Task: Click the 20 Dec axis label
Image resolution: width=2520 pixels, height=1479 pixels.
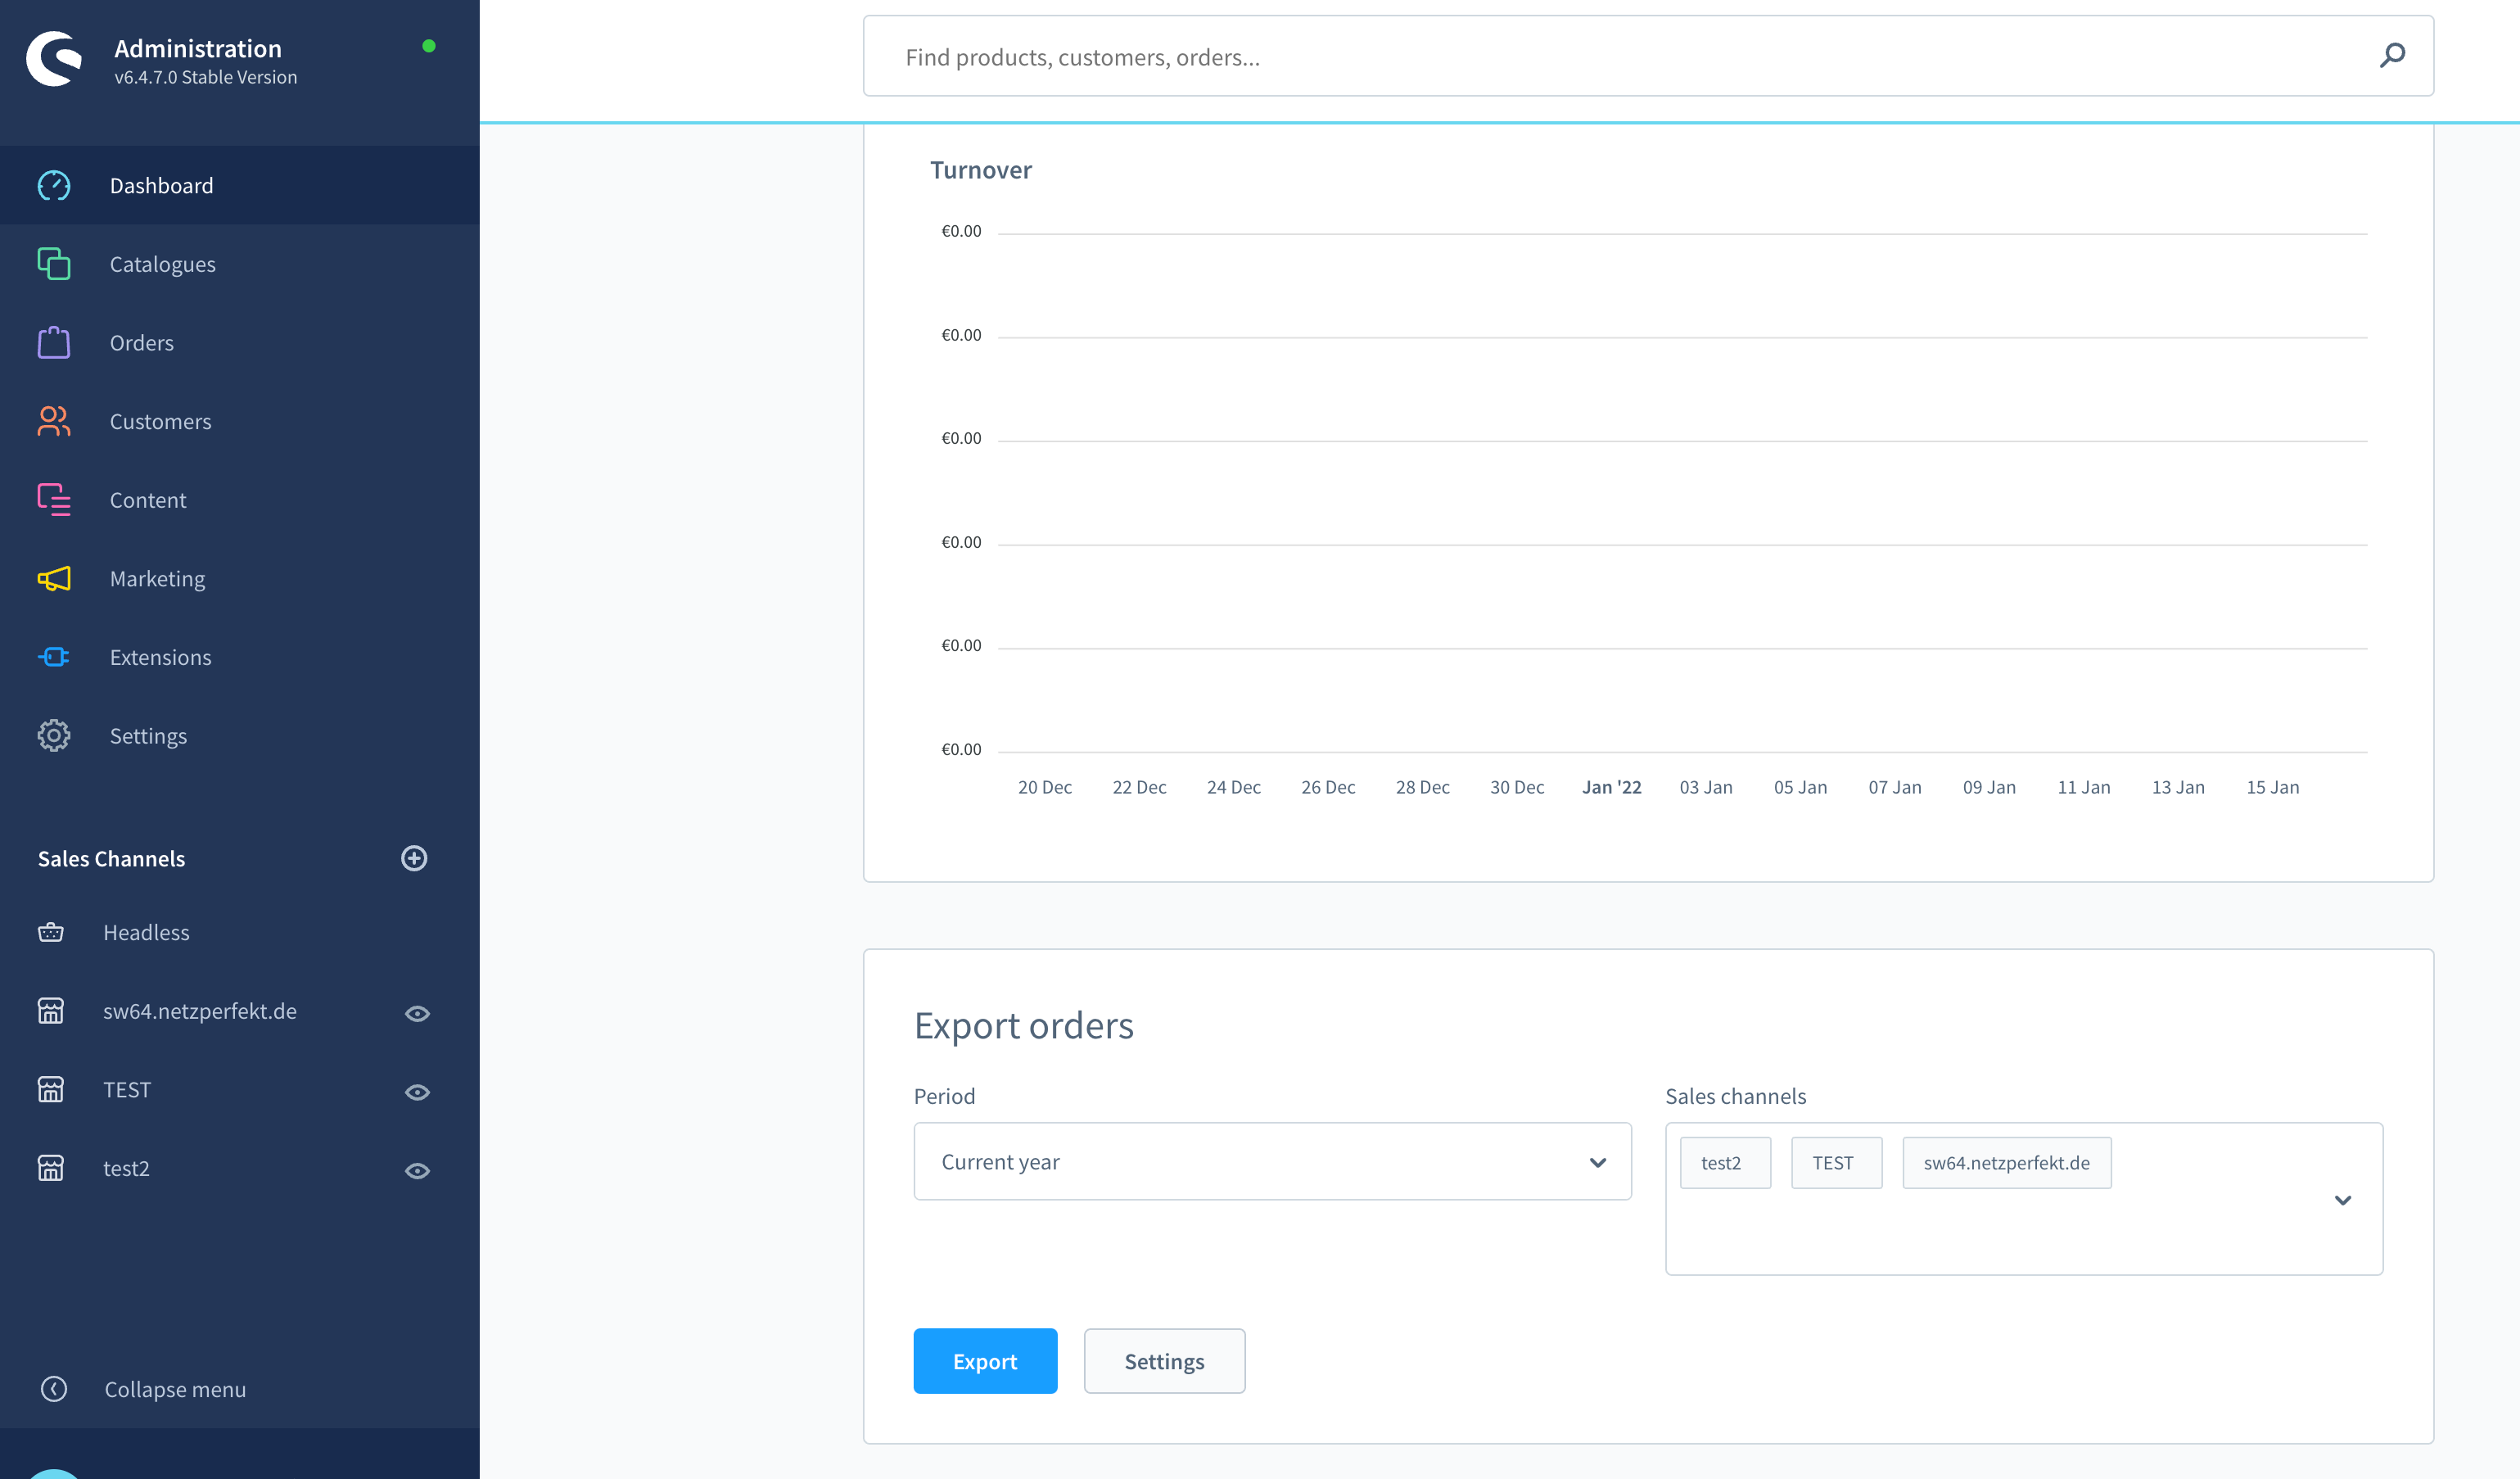Action: pos(1044,787)
